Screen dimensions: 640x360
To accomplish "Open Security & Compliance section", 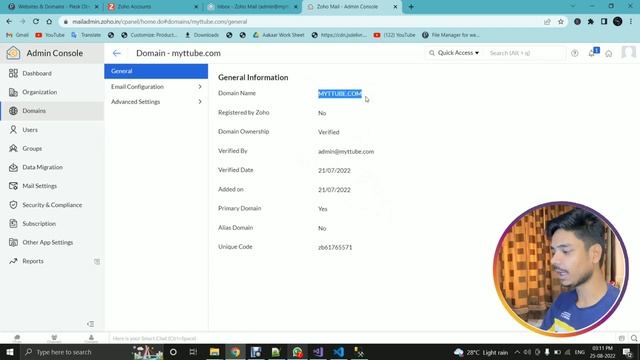I will tap(52, 205).
